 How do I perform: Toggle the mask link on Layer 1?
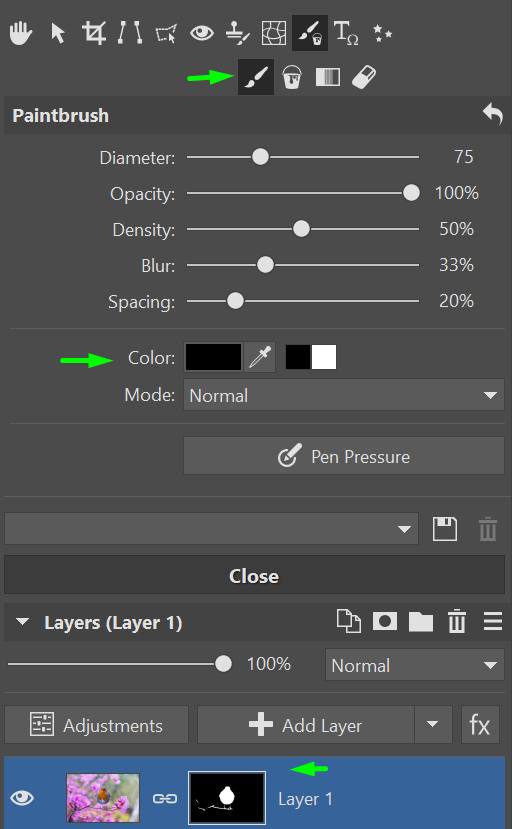pyautogui.click(x=164, y=798)
